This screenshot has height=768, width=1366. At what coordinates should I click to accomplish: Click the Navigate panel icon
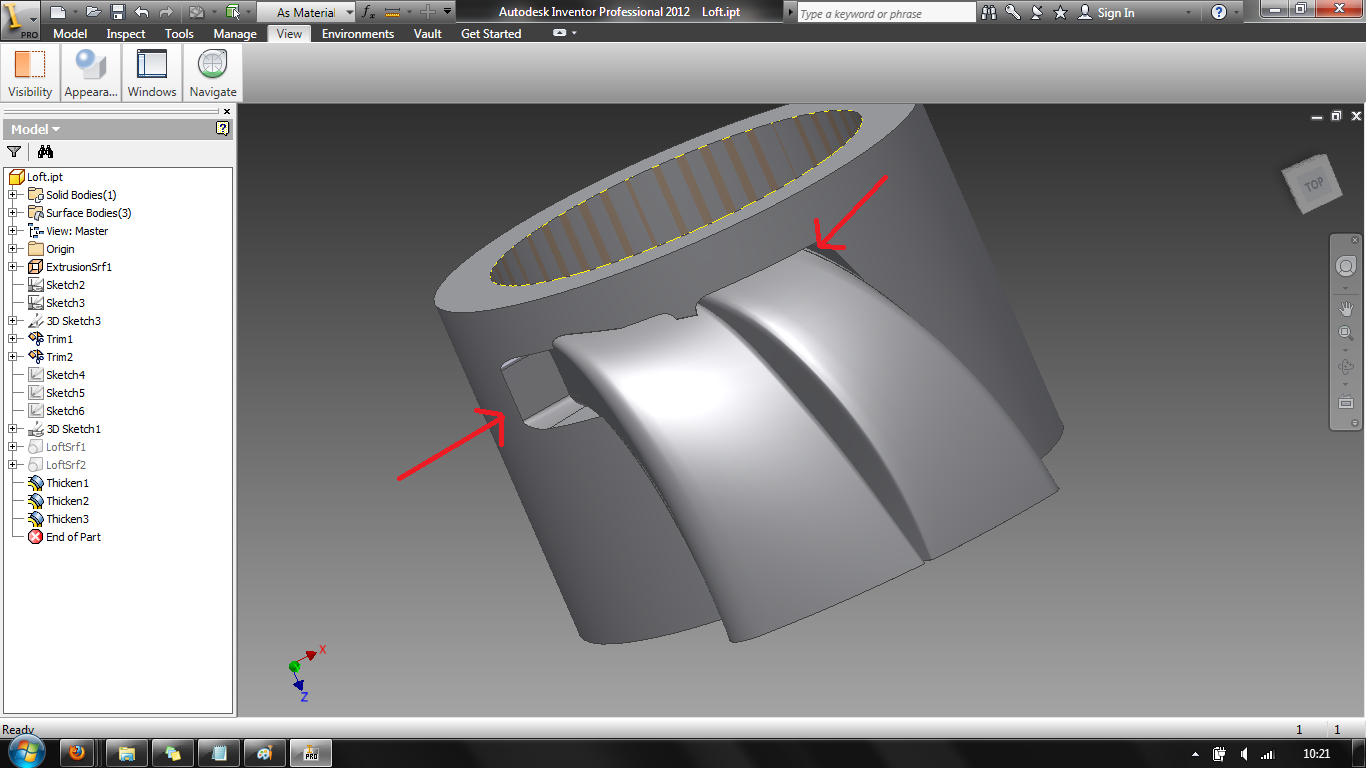212,73
